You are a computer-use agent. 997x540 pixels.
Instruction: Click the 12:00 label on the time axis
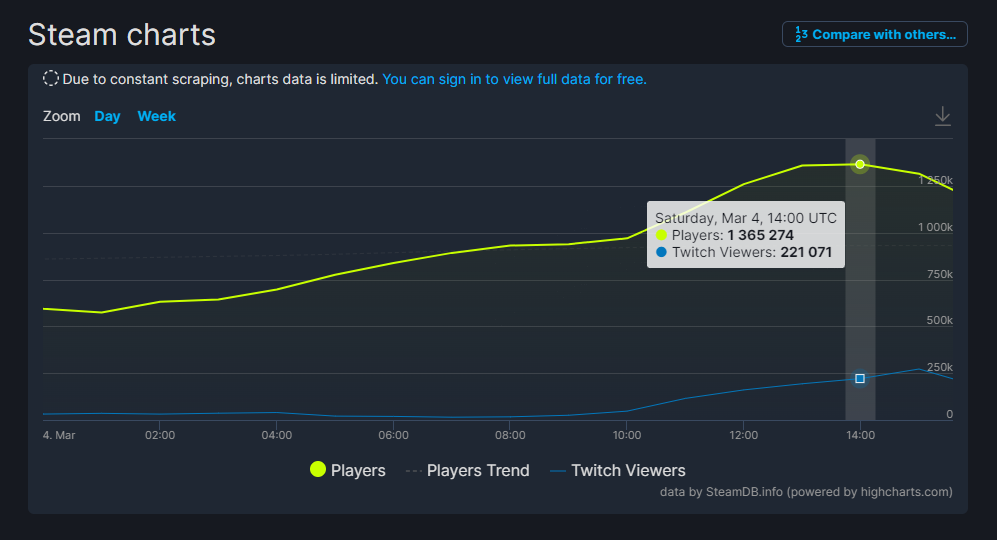click(x=743, y=435)
